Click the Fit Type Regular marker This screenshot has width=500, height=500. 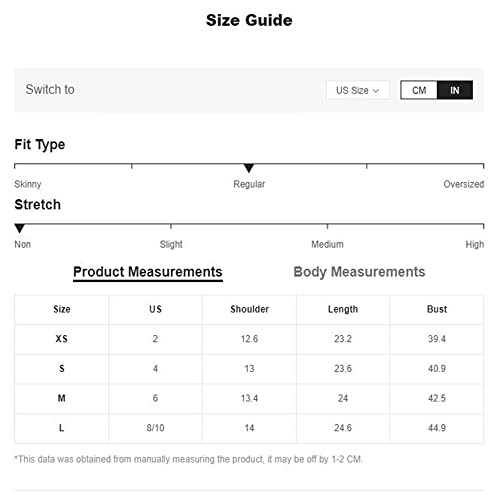(x=249, y=168)
